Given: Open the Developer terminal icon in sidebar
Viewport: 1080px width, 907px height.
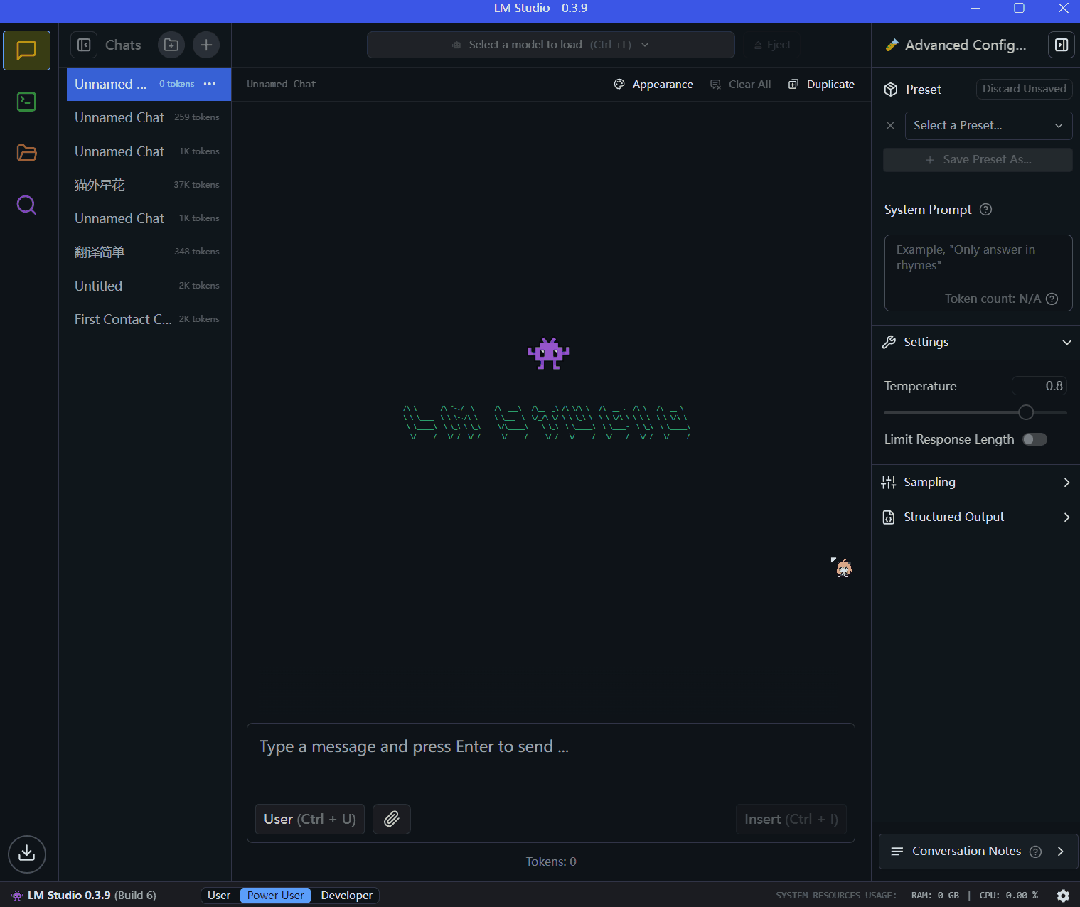Looking at the screenshot, I should tap(27, 101).
